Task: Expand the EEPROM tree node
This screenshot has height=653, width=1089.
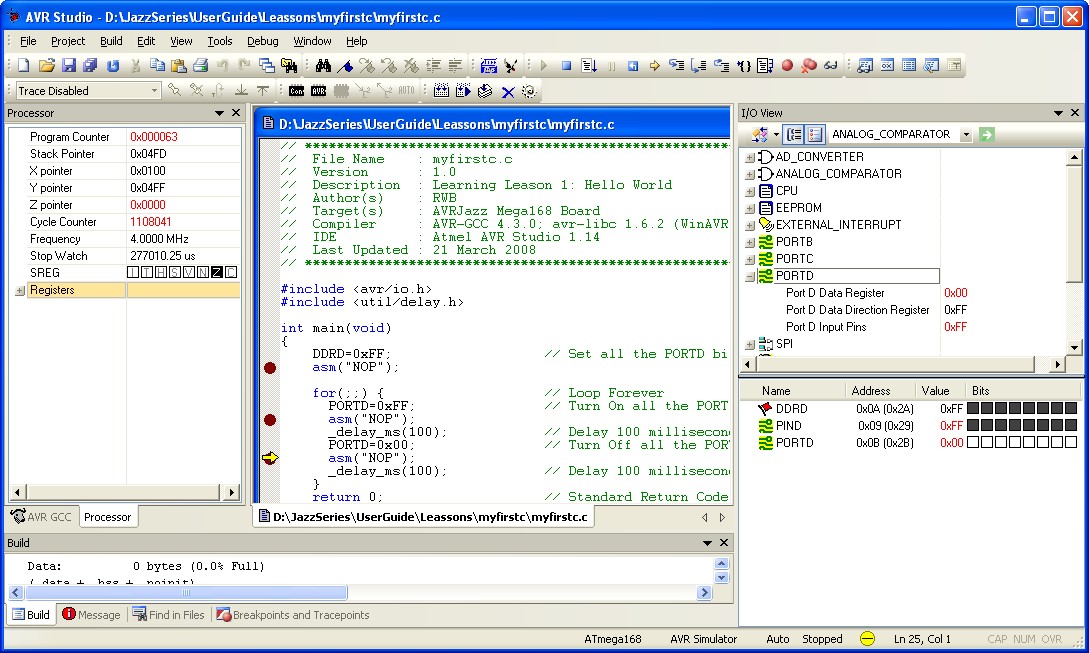Action: [750, 208]
